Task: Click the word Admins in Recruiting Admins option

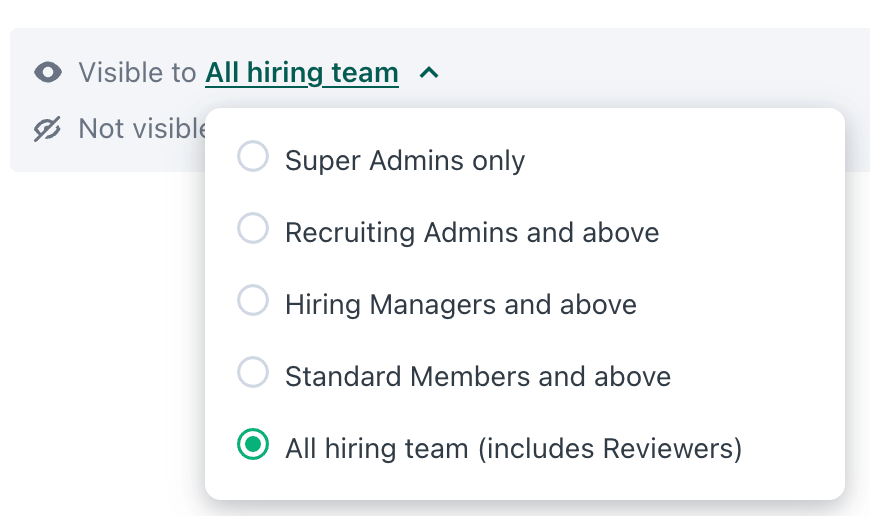Action: coord(471,232)
